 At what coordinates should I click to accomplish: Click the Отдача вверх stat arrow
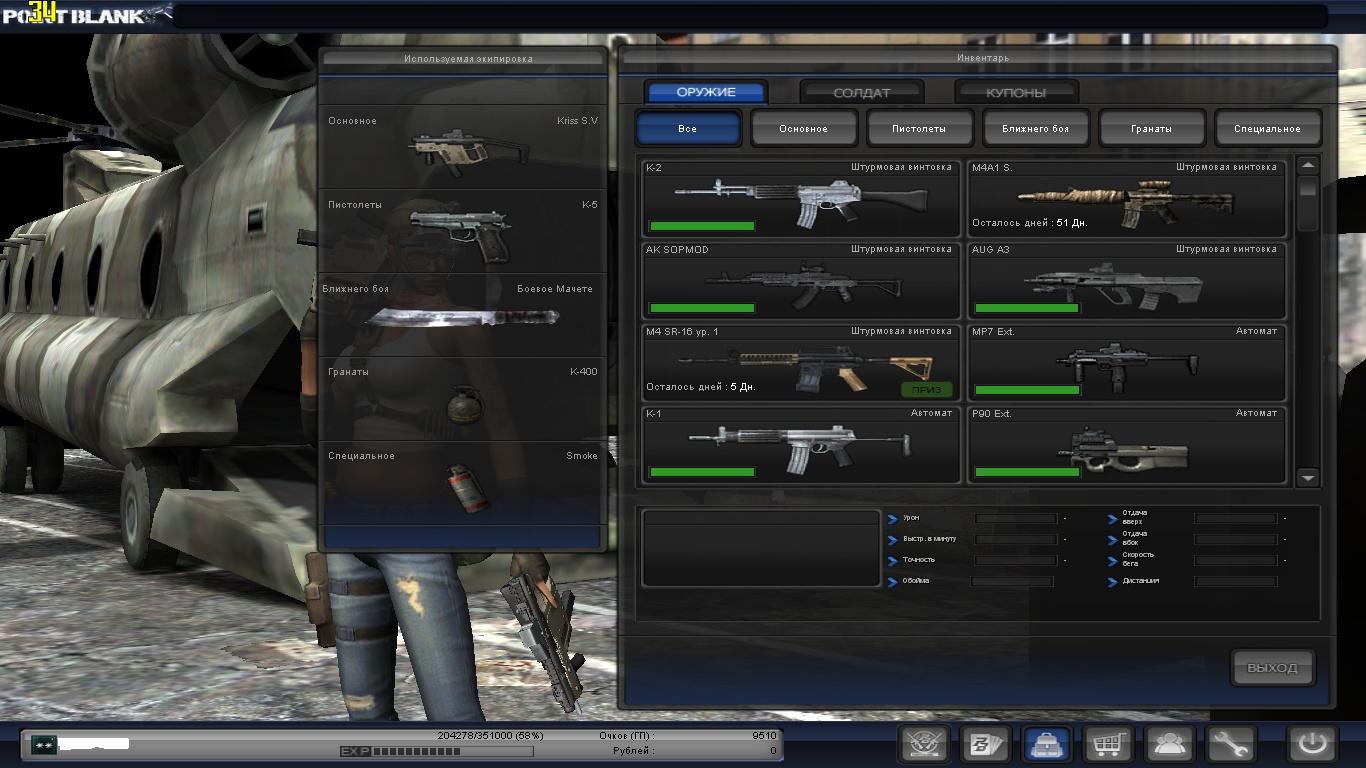click(x=1113, y=518)
